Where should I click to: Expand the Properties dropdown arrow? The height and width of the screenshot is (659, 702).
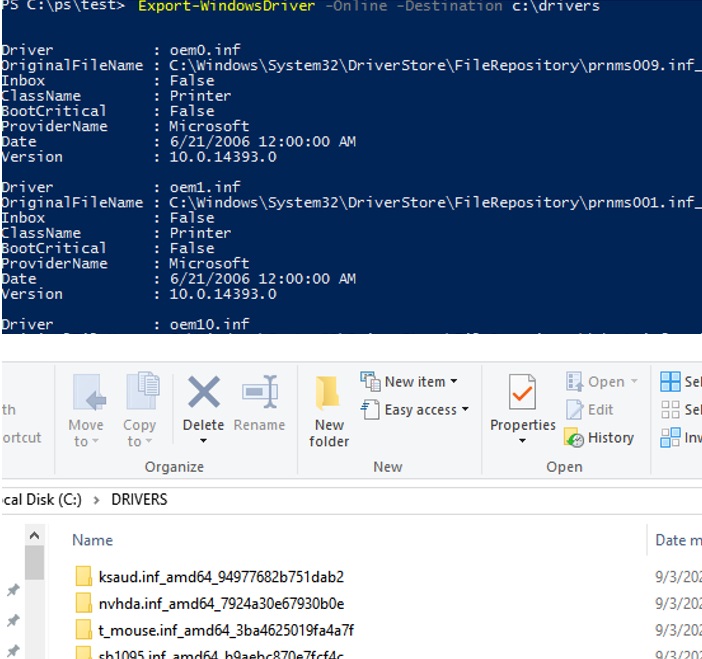coord(522,441)
